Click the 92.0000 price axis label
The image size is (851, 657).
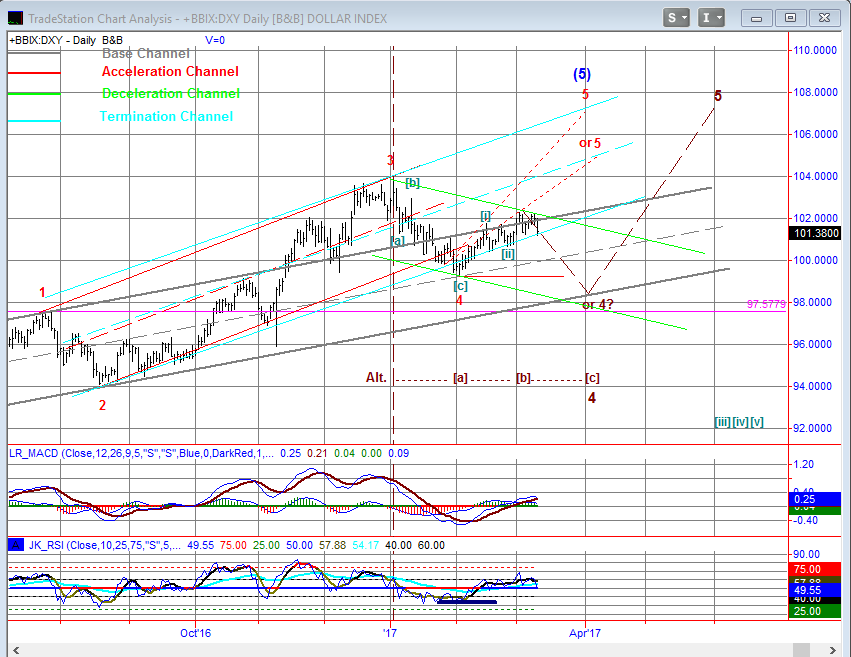point(812,428)
